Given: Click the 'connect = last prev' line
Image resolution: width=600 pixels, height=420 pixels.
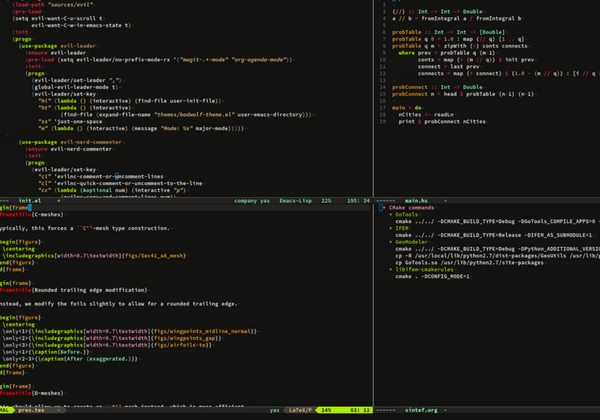Looking at the screenshot, I should click(x=448, y=67).
